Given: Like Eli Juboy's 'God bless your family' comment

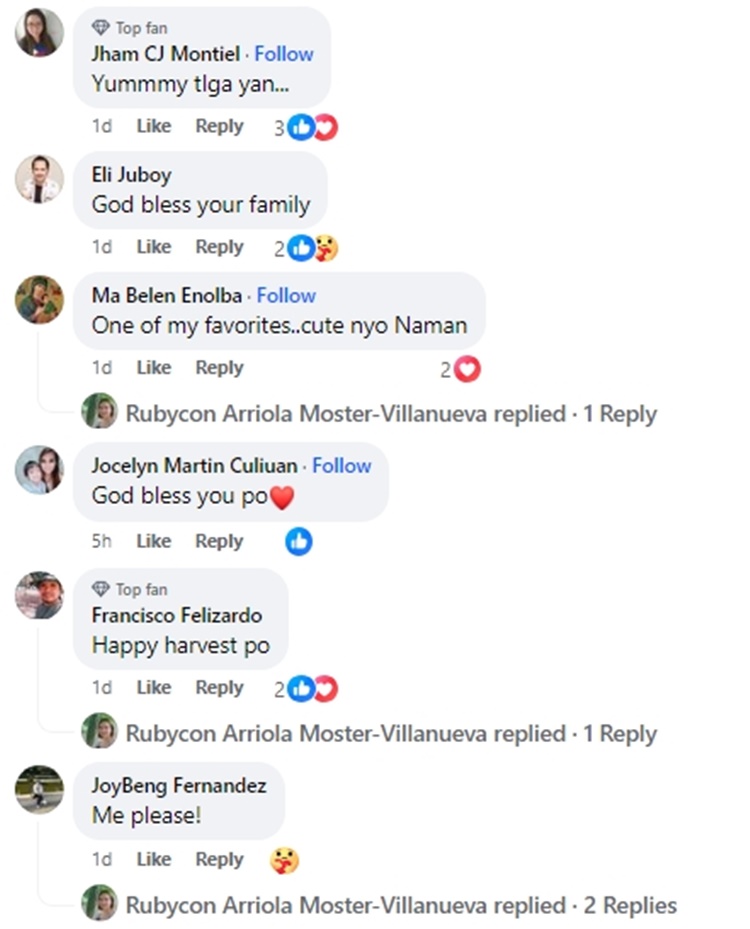Looking at the screenshot, I should [153, 247].
